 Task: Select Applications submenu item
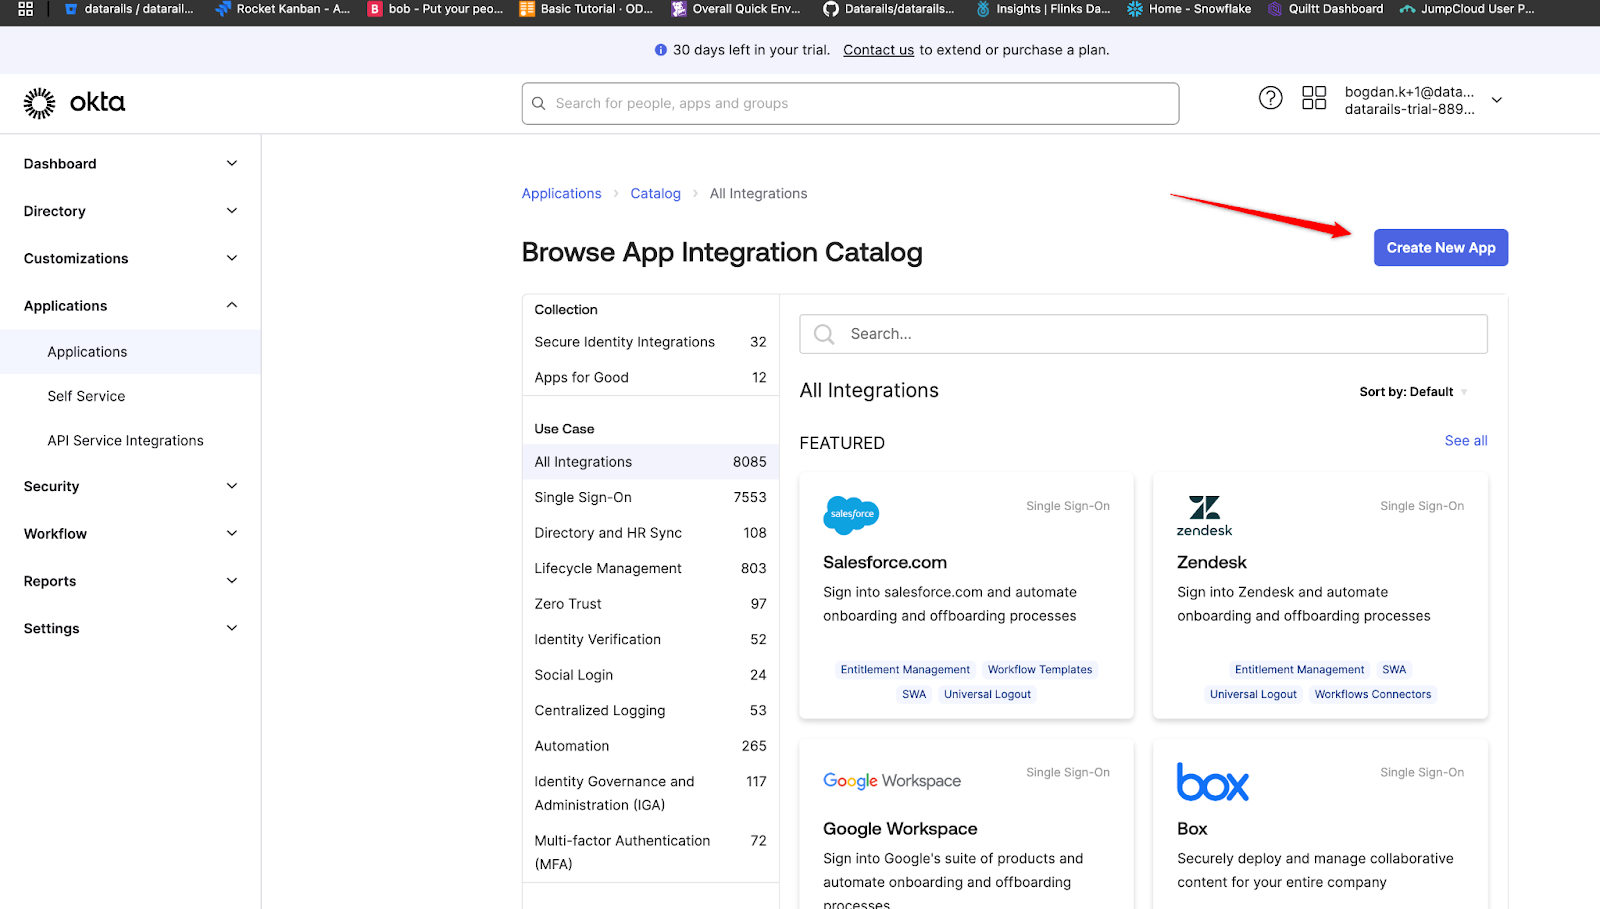130,352
